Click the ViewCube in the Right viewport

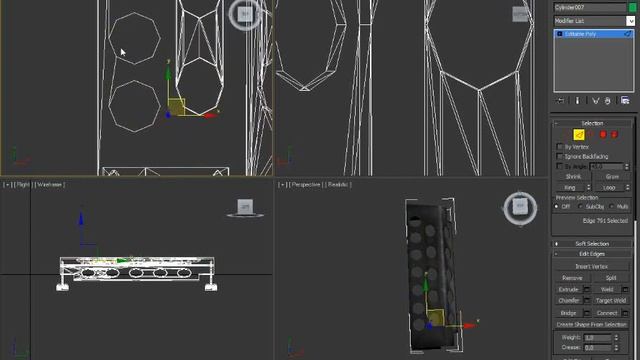pos(245,207)
